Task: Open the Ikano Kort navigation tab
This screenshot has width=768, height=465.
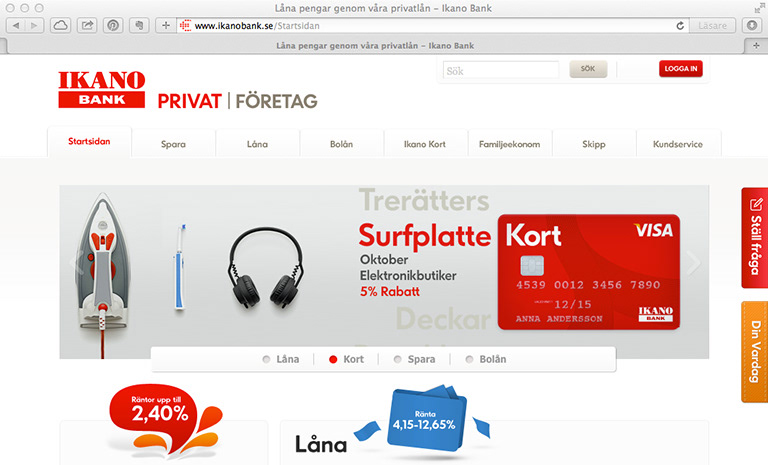Action: (425, 144)
